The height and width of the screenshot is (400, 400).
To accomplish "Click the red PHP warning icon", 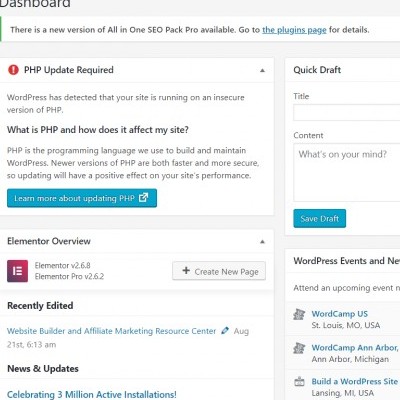I will point(13,70).
